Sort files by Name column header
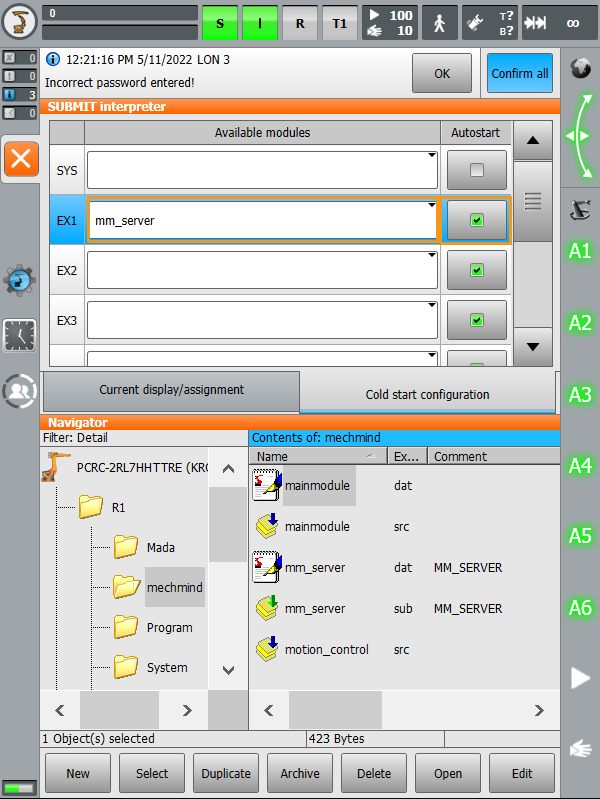The image size is (600, 799). 319,457
